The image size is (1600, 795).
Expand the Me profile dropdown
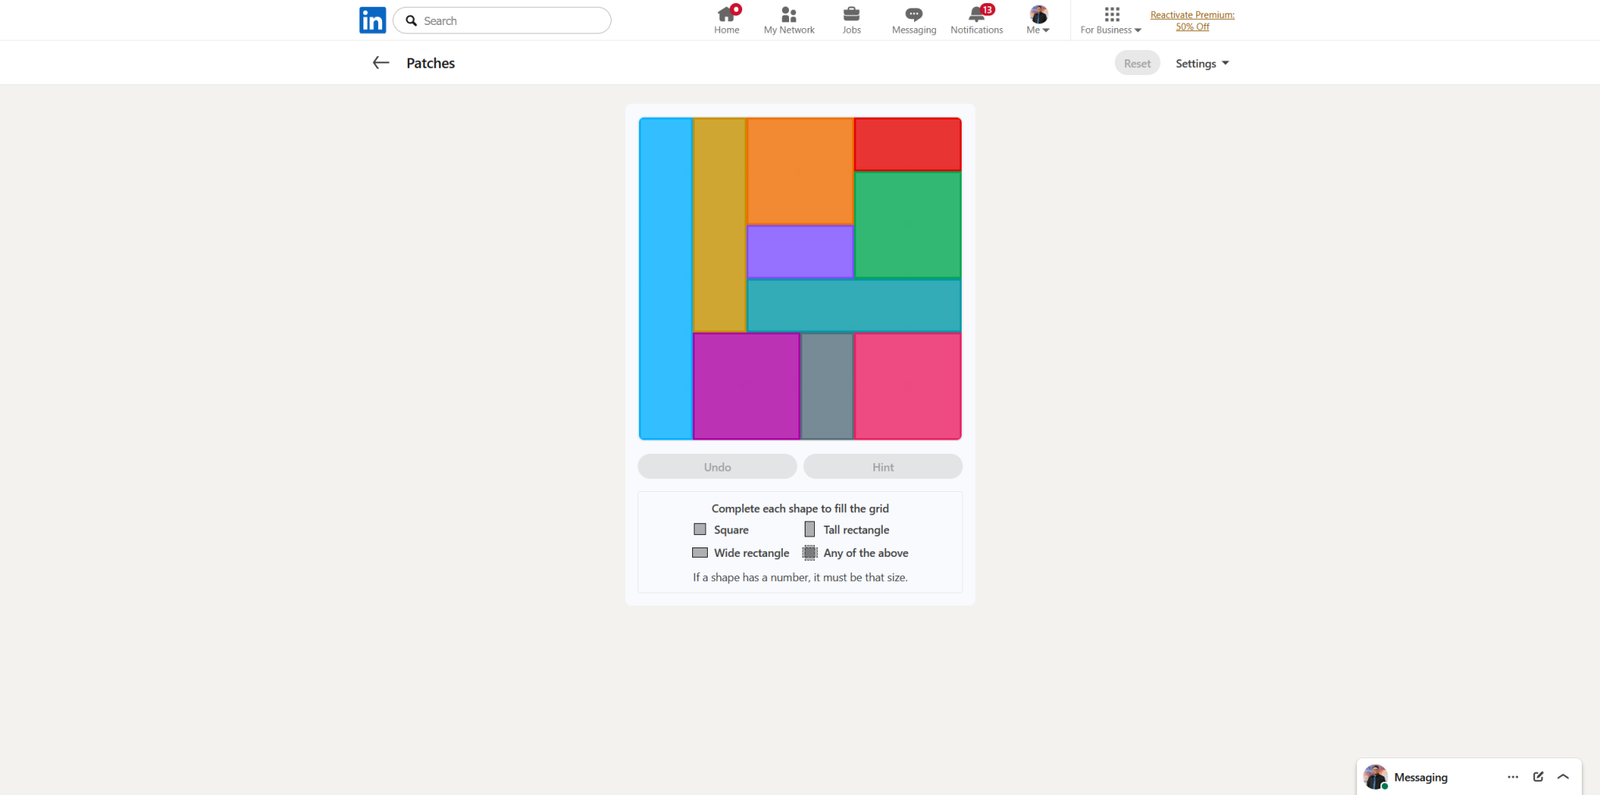coord(1038,20)
